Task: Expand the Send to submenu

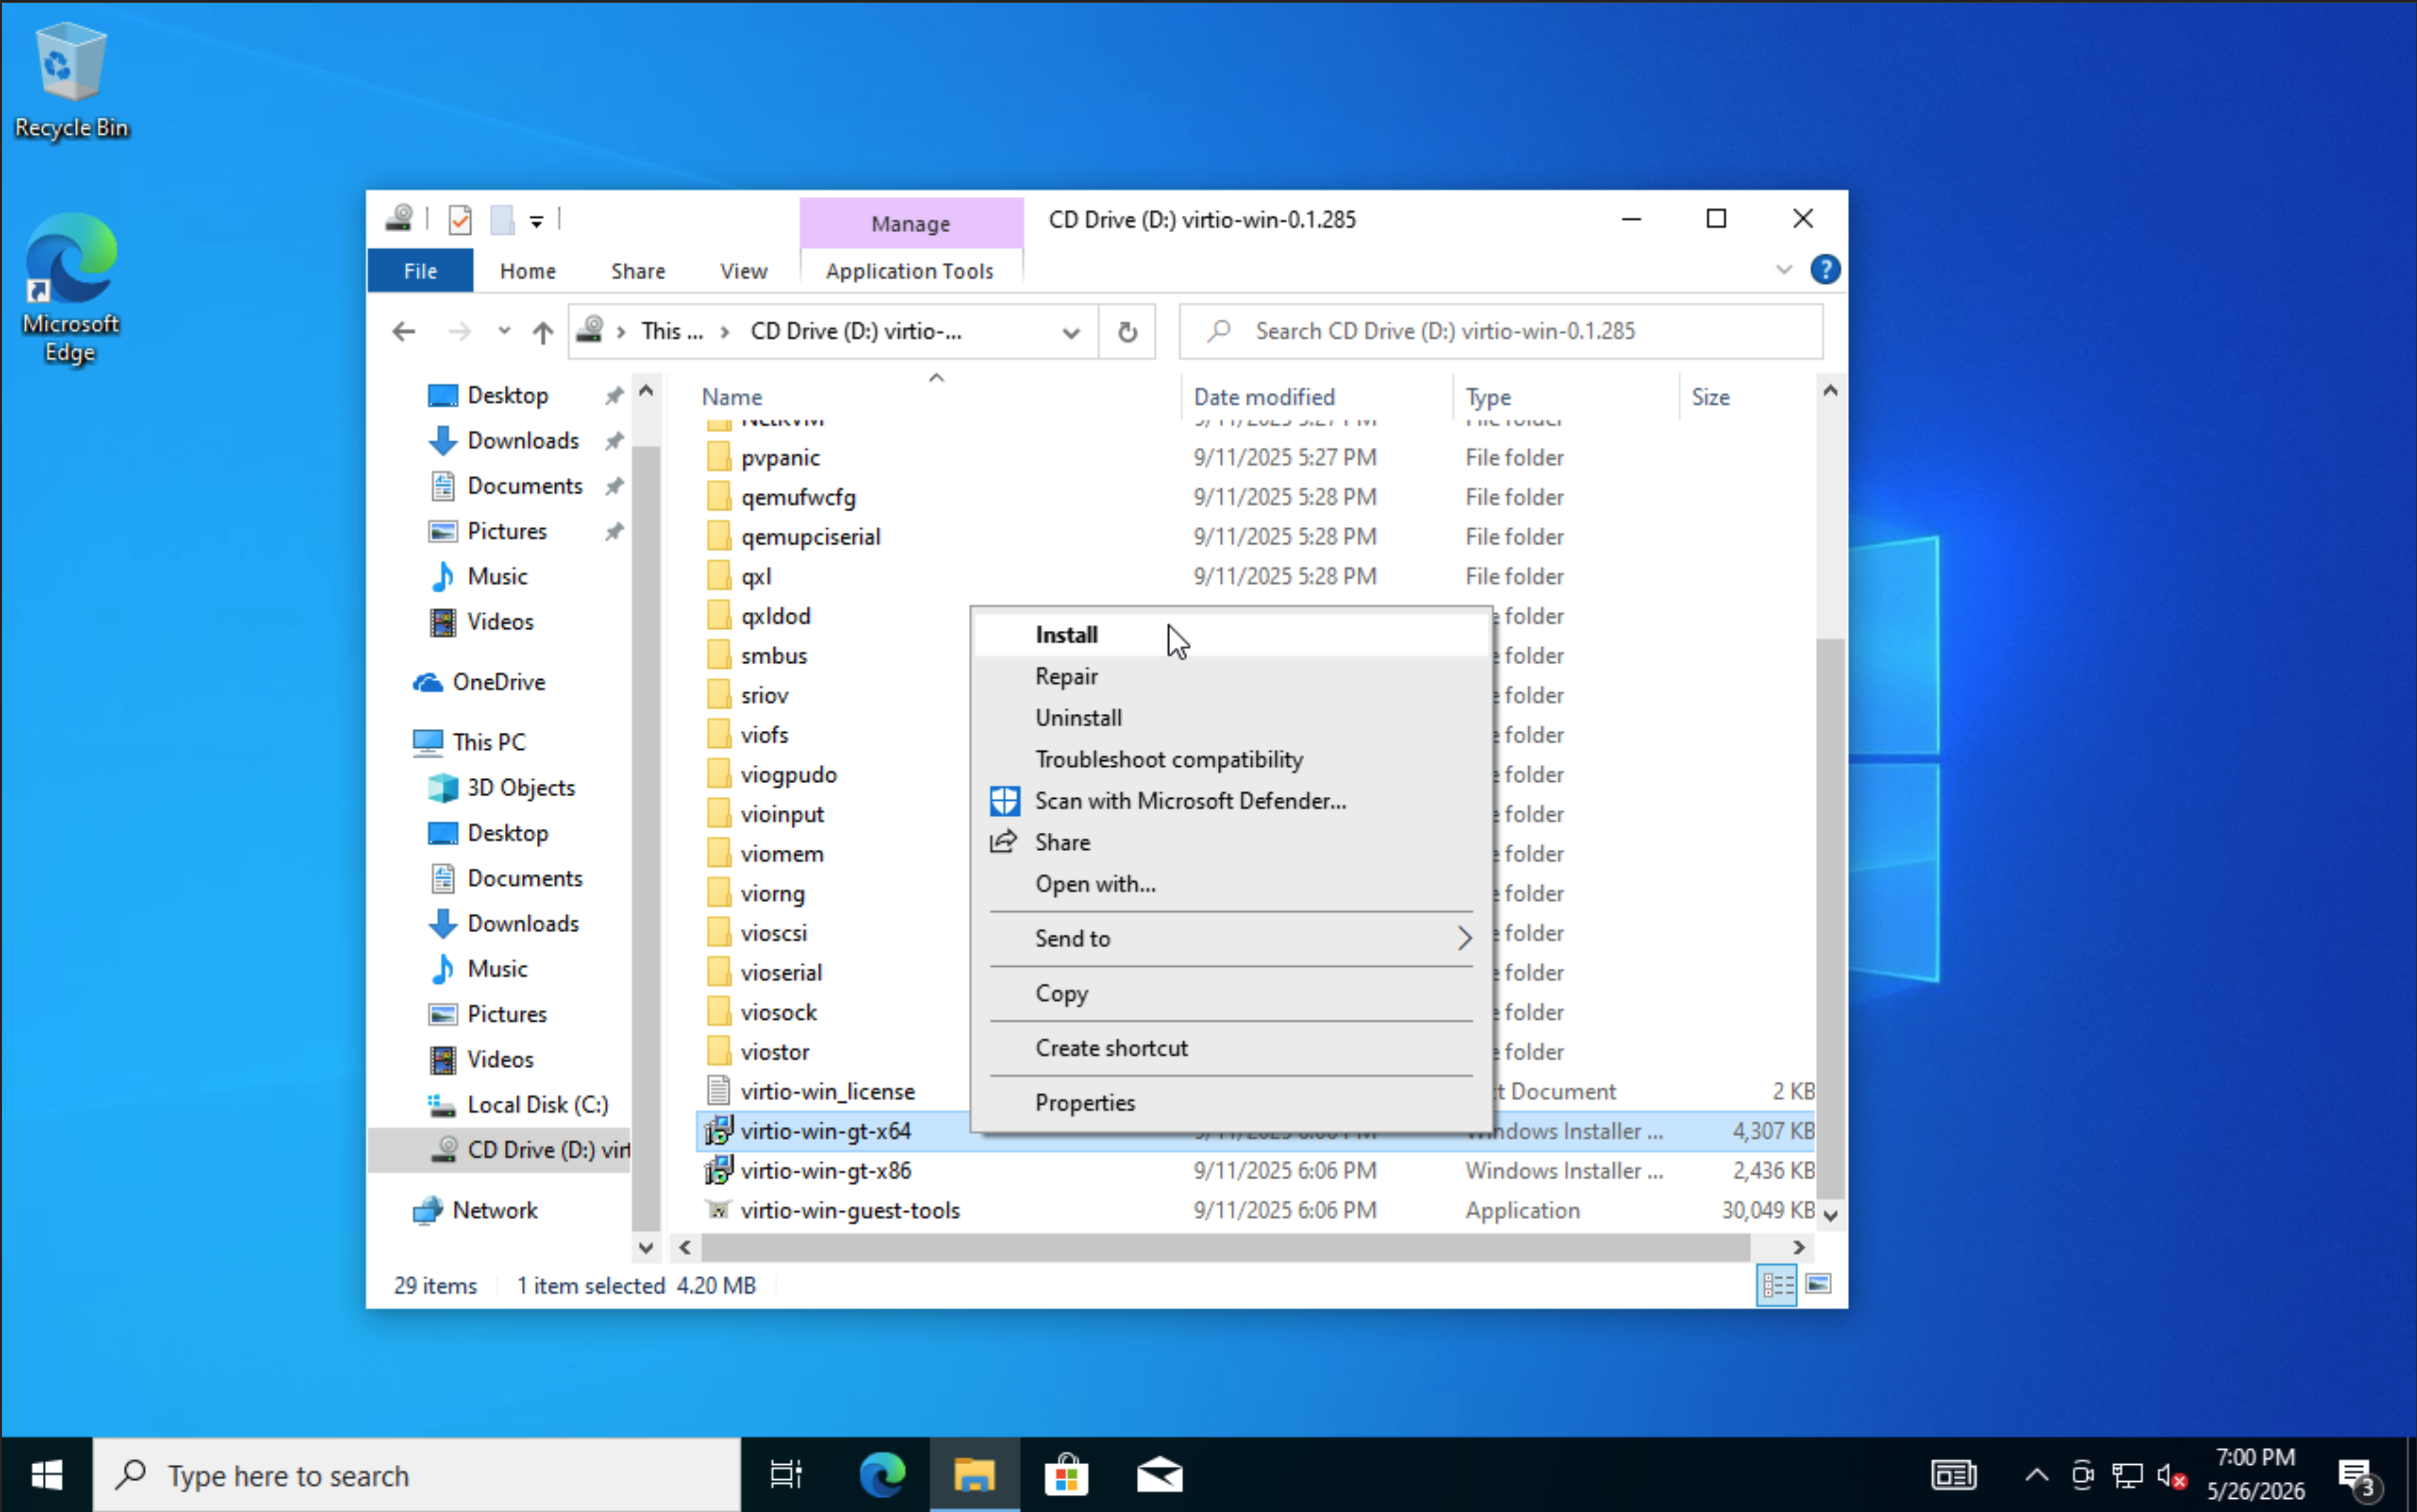Action: (x=1232, y=939)
